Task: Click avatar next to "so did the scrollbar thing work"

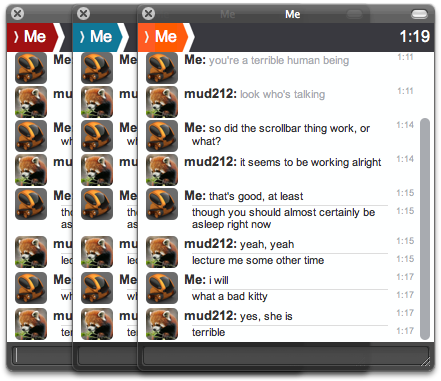Action: [162, 136]
